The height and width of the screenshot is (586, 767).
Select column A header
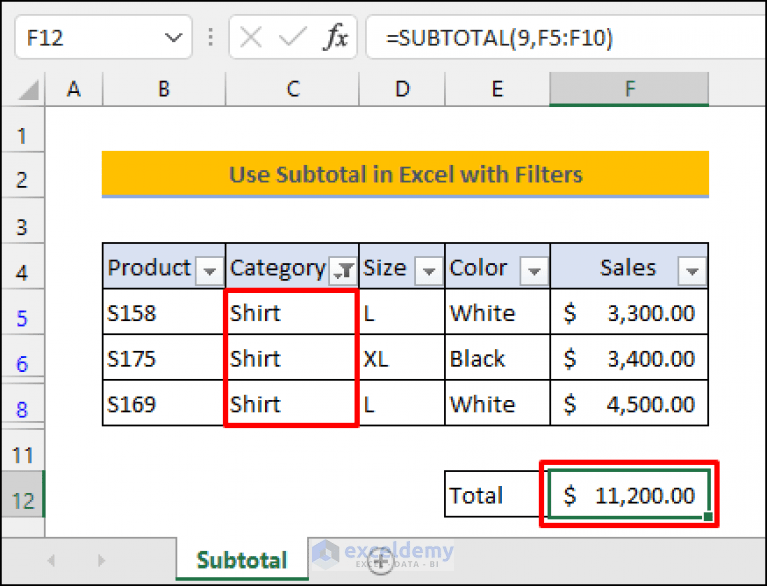74,89
